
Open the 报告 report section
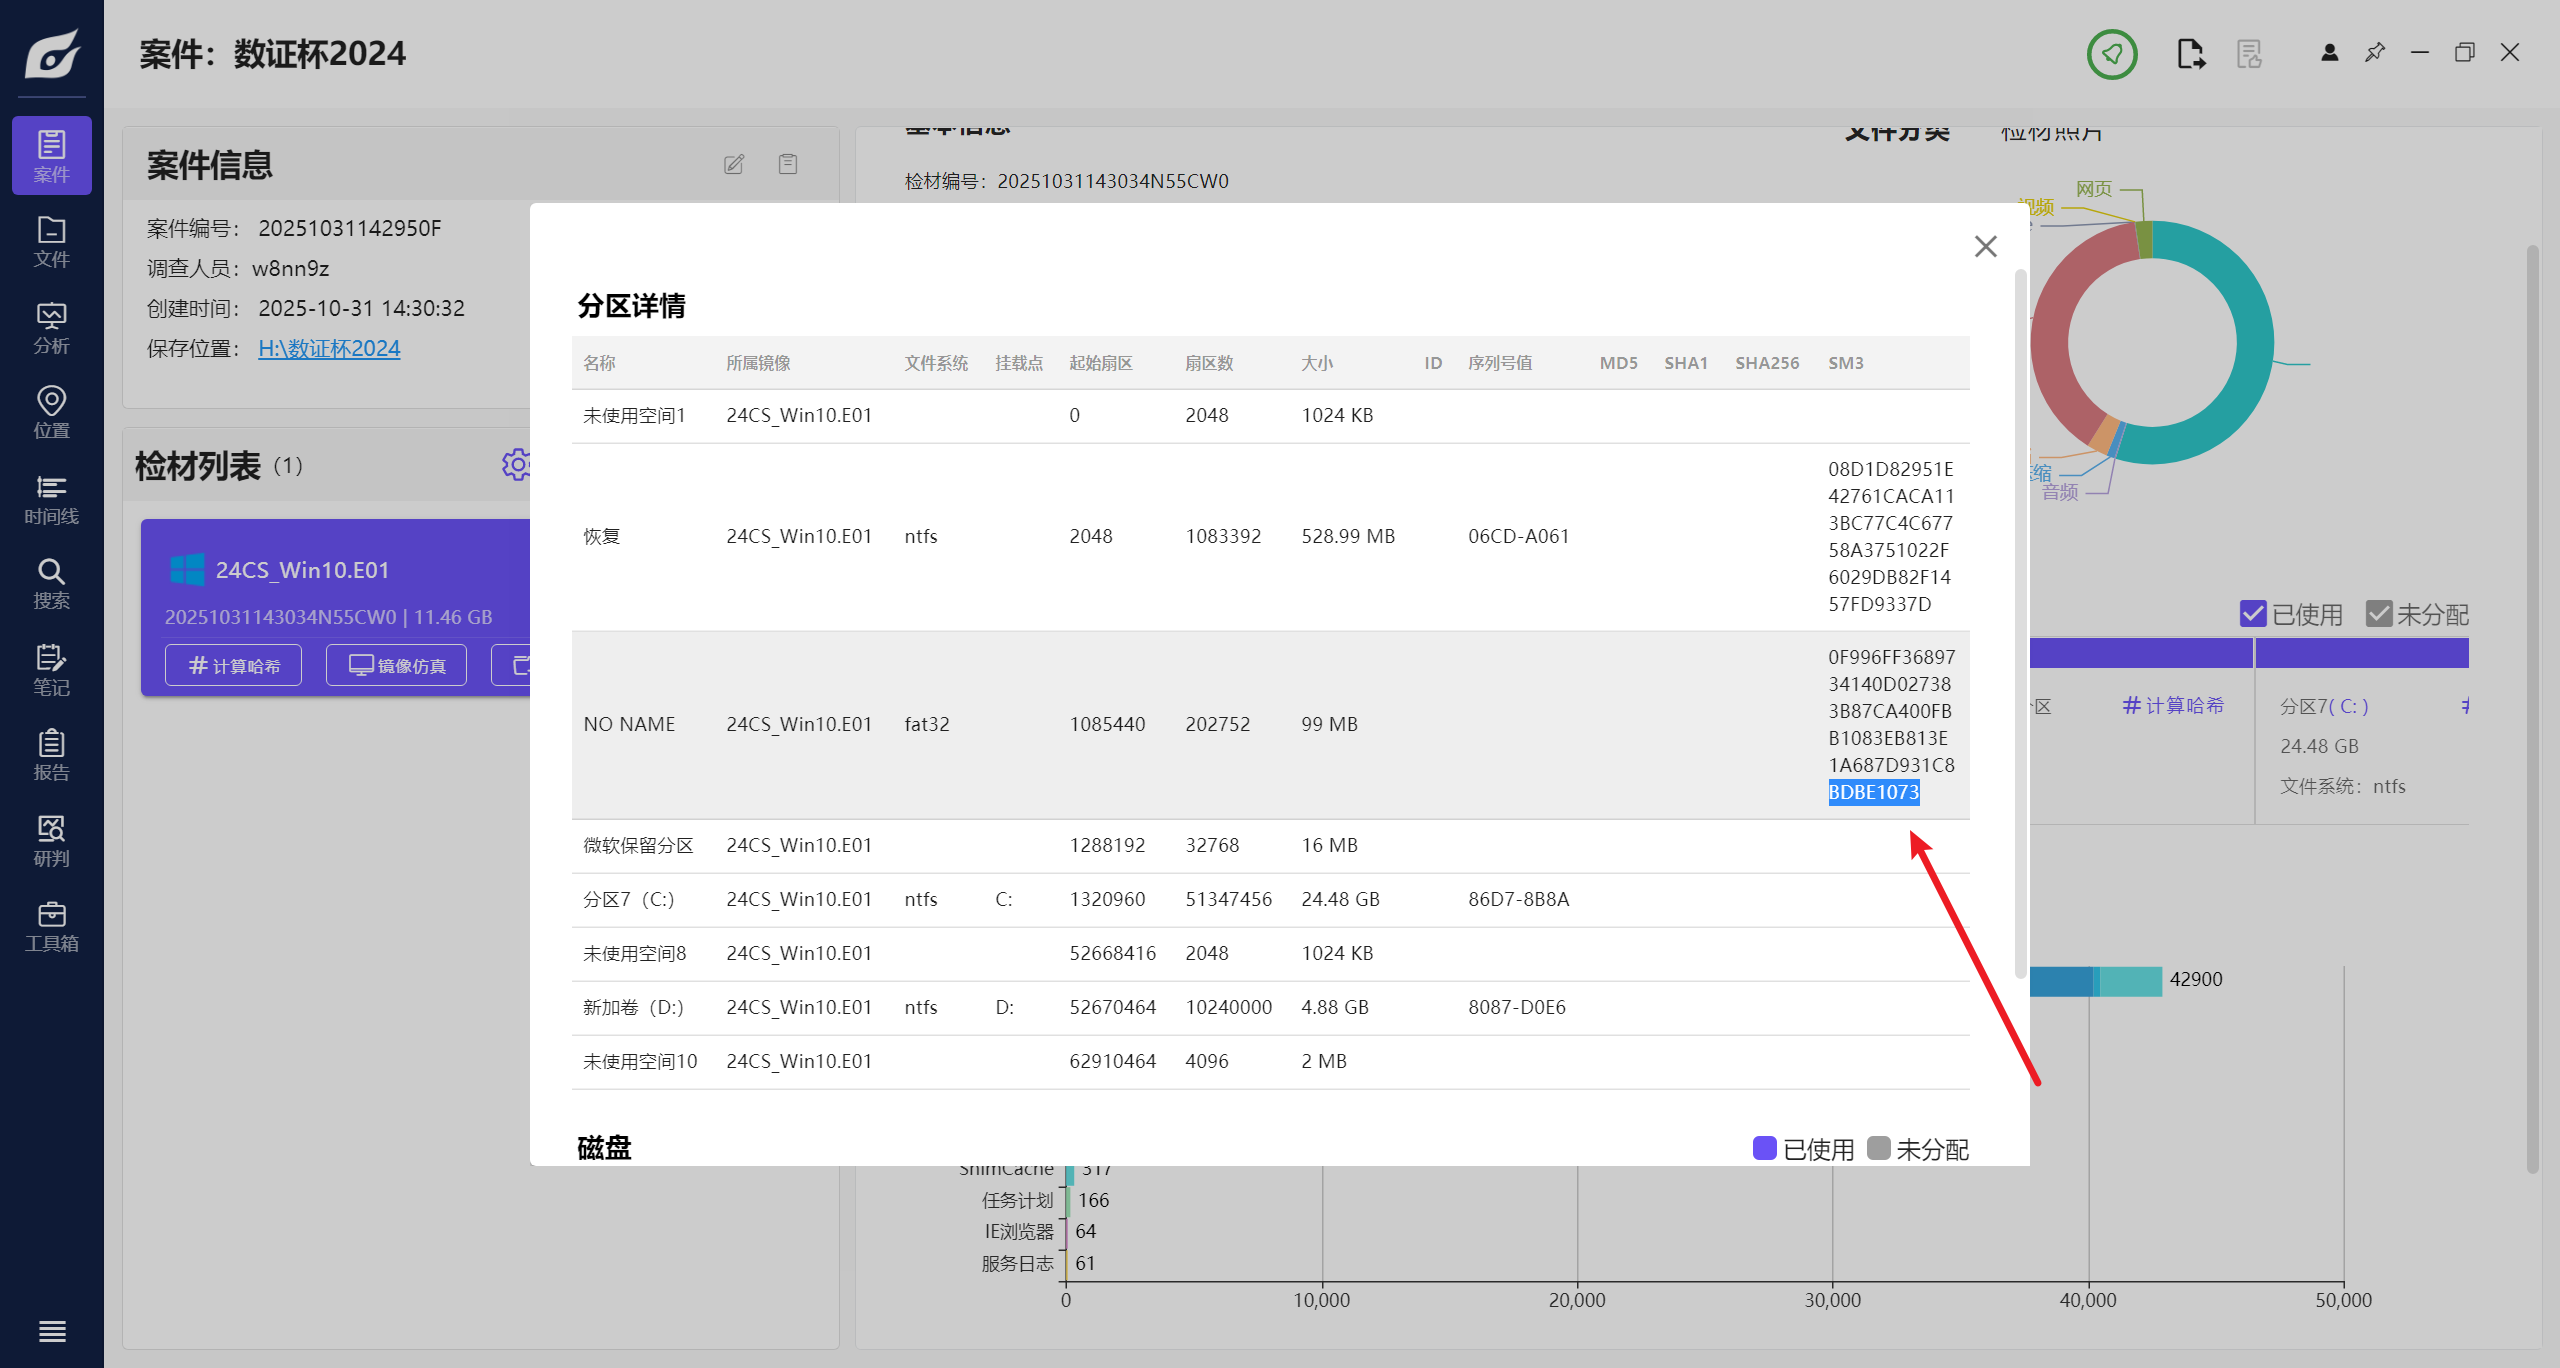tap(51, 755)
